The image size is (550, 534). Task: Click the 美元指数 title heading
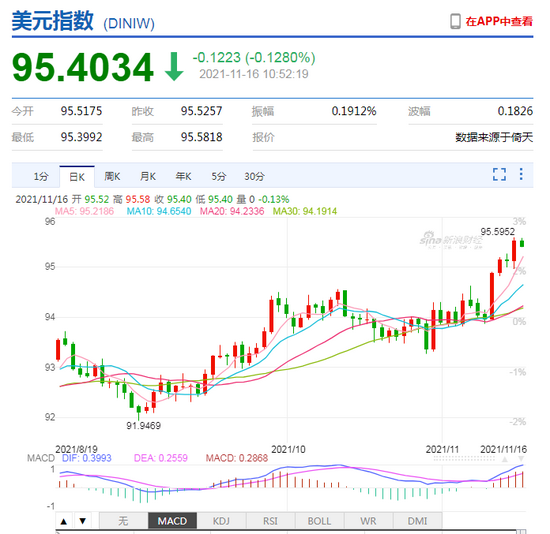coord(53,21)
